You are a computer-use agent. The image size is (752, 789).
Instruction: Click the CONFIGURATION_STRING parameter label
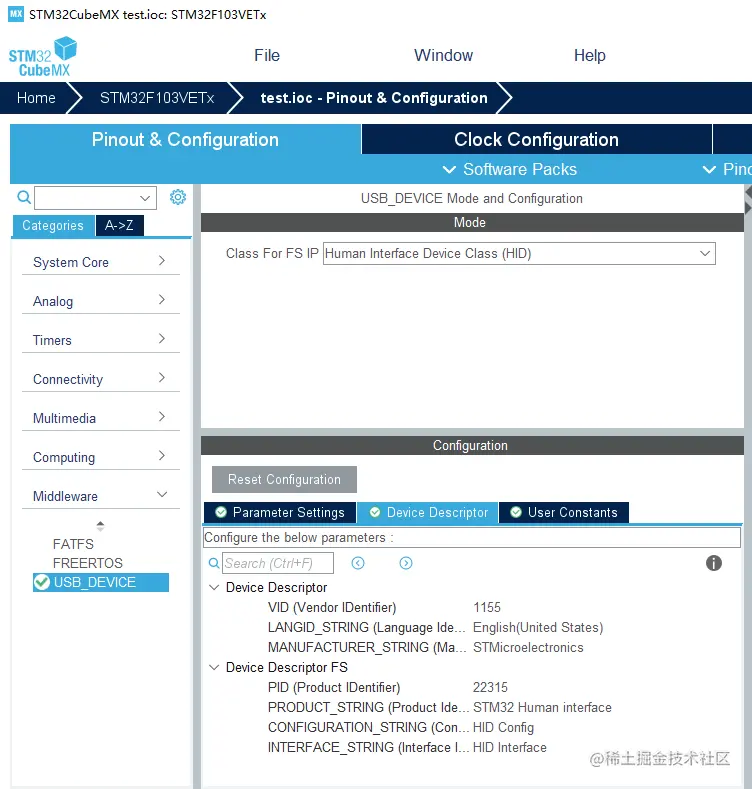368,728
